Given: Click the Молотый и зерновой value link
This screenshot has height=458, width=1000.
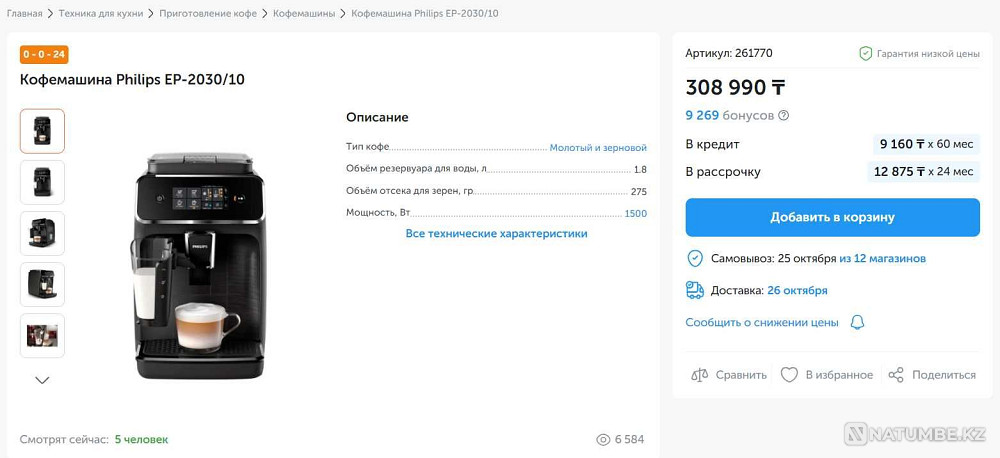Looking at the screenshot, I should click(598, 147).
